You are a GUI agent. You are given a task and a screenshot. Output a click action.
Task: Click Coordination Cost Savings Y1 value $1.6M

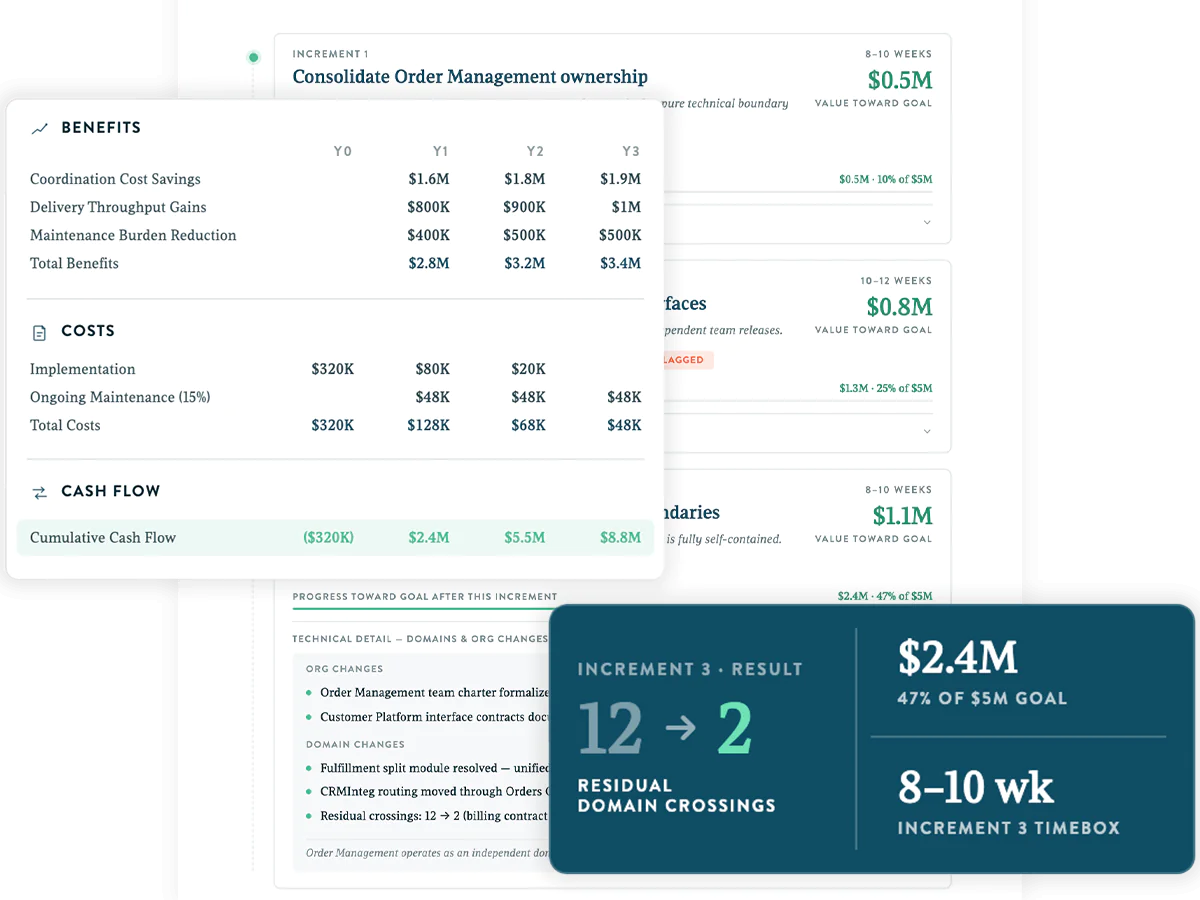coord(429,179)
